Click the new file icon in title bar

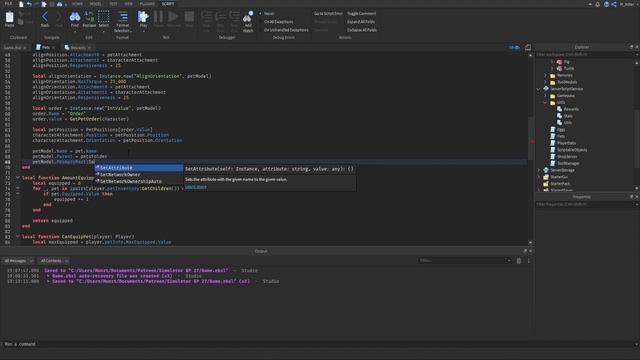[21, 4]
